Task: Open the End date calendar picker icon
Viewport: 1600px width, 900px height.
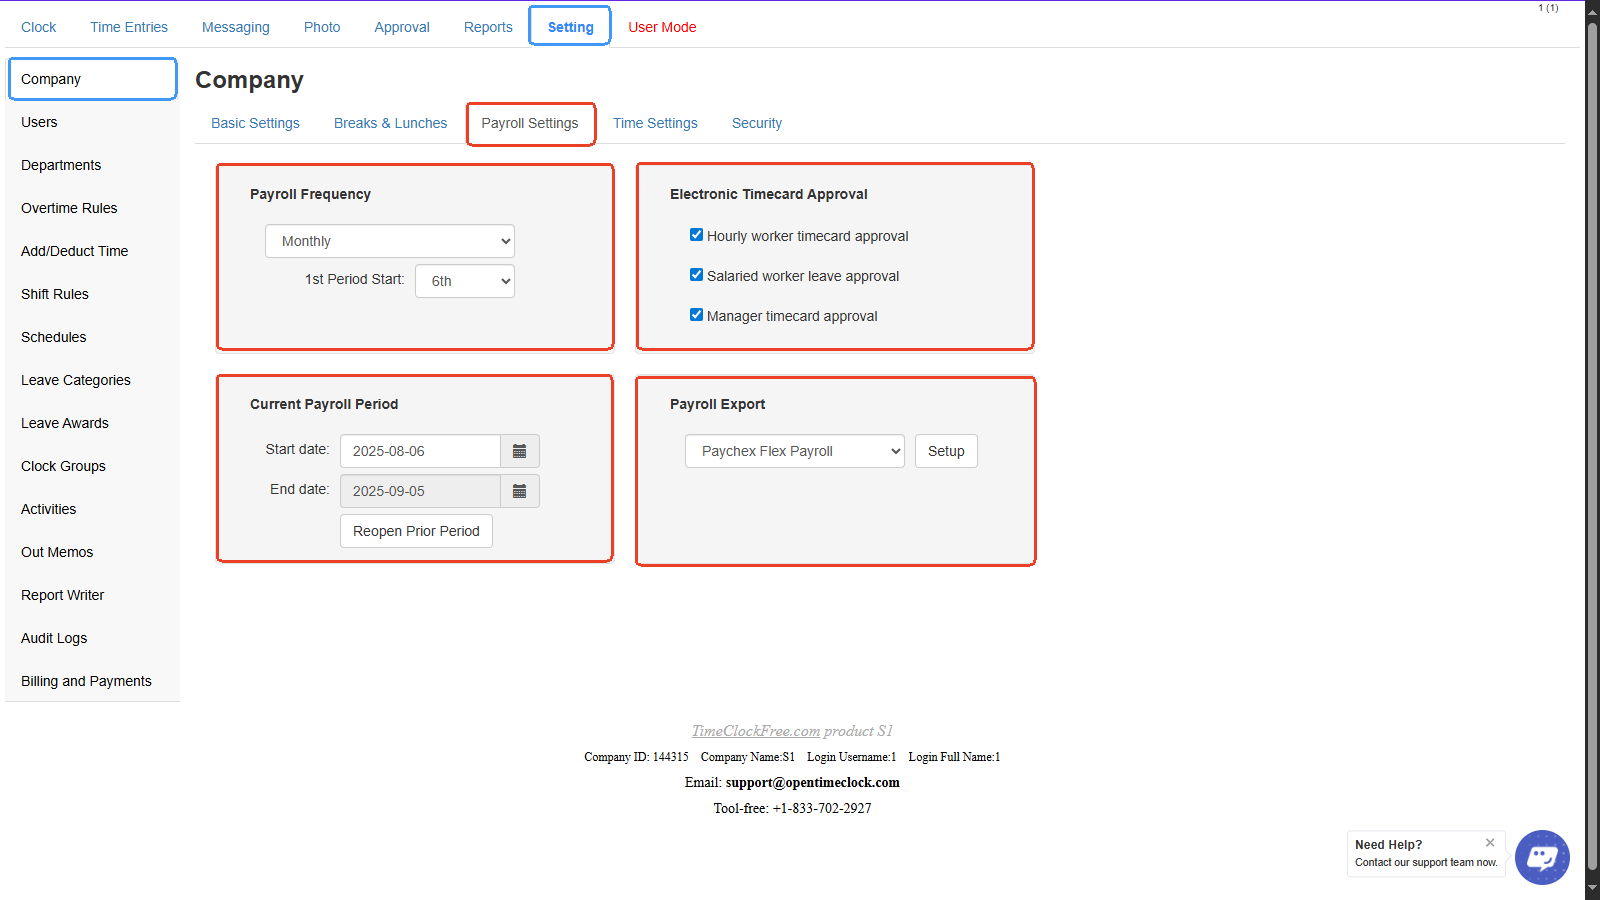Action: (519, 491)
